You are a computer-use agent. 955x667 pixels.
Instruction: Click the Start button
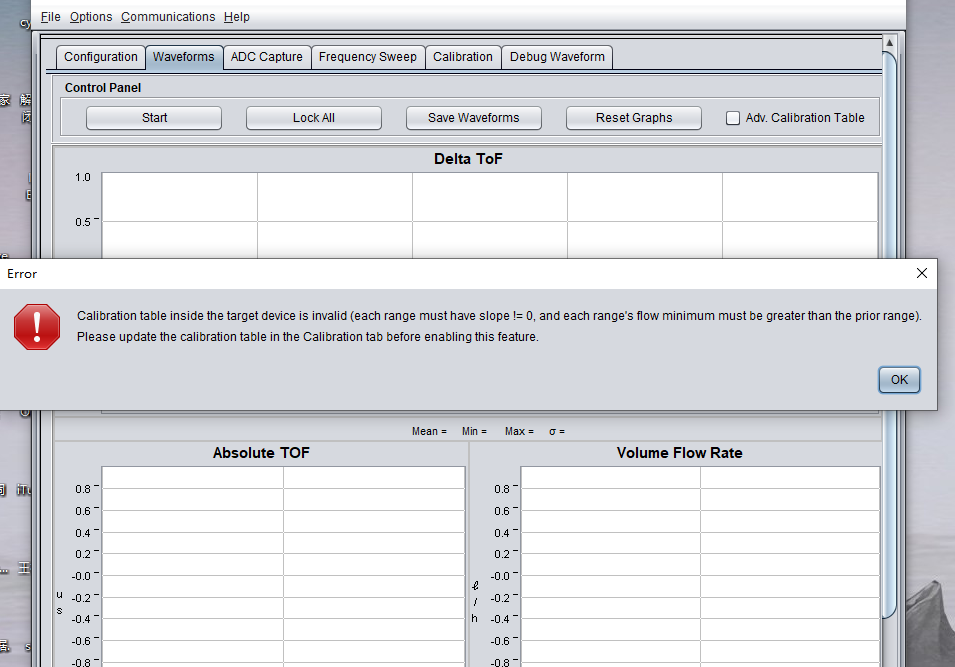tap(154, 118)
